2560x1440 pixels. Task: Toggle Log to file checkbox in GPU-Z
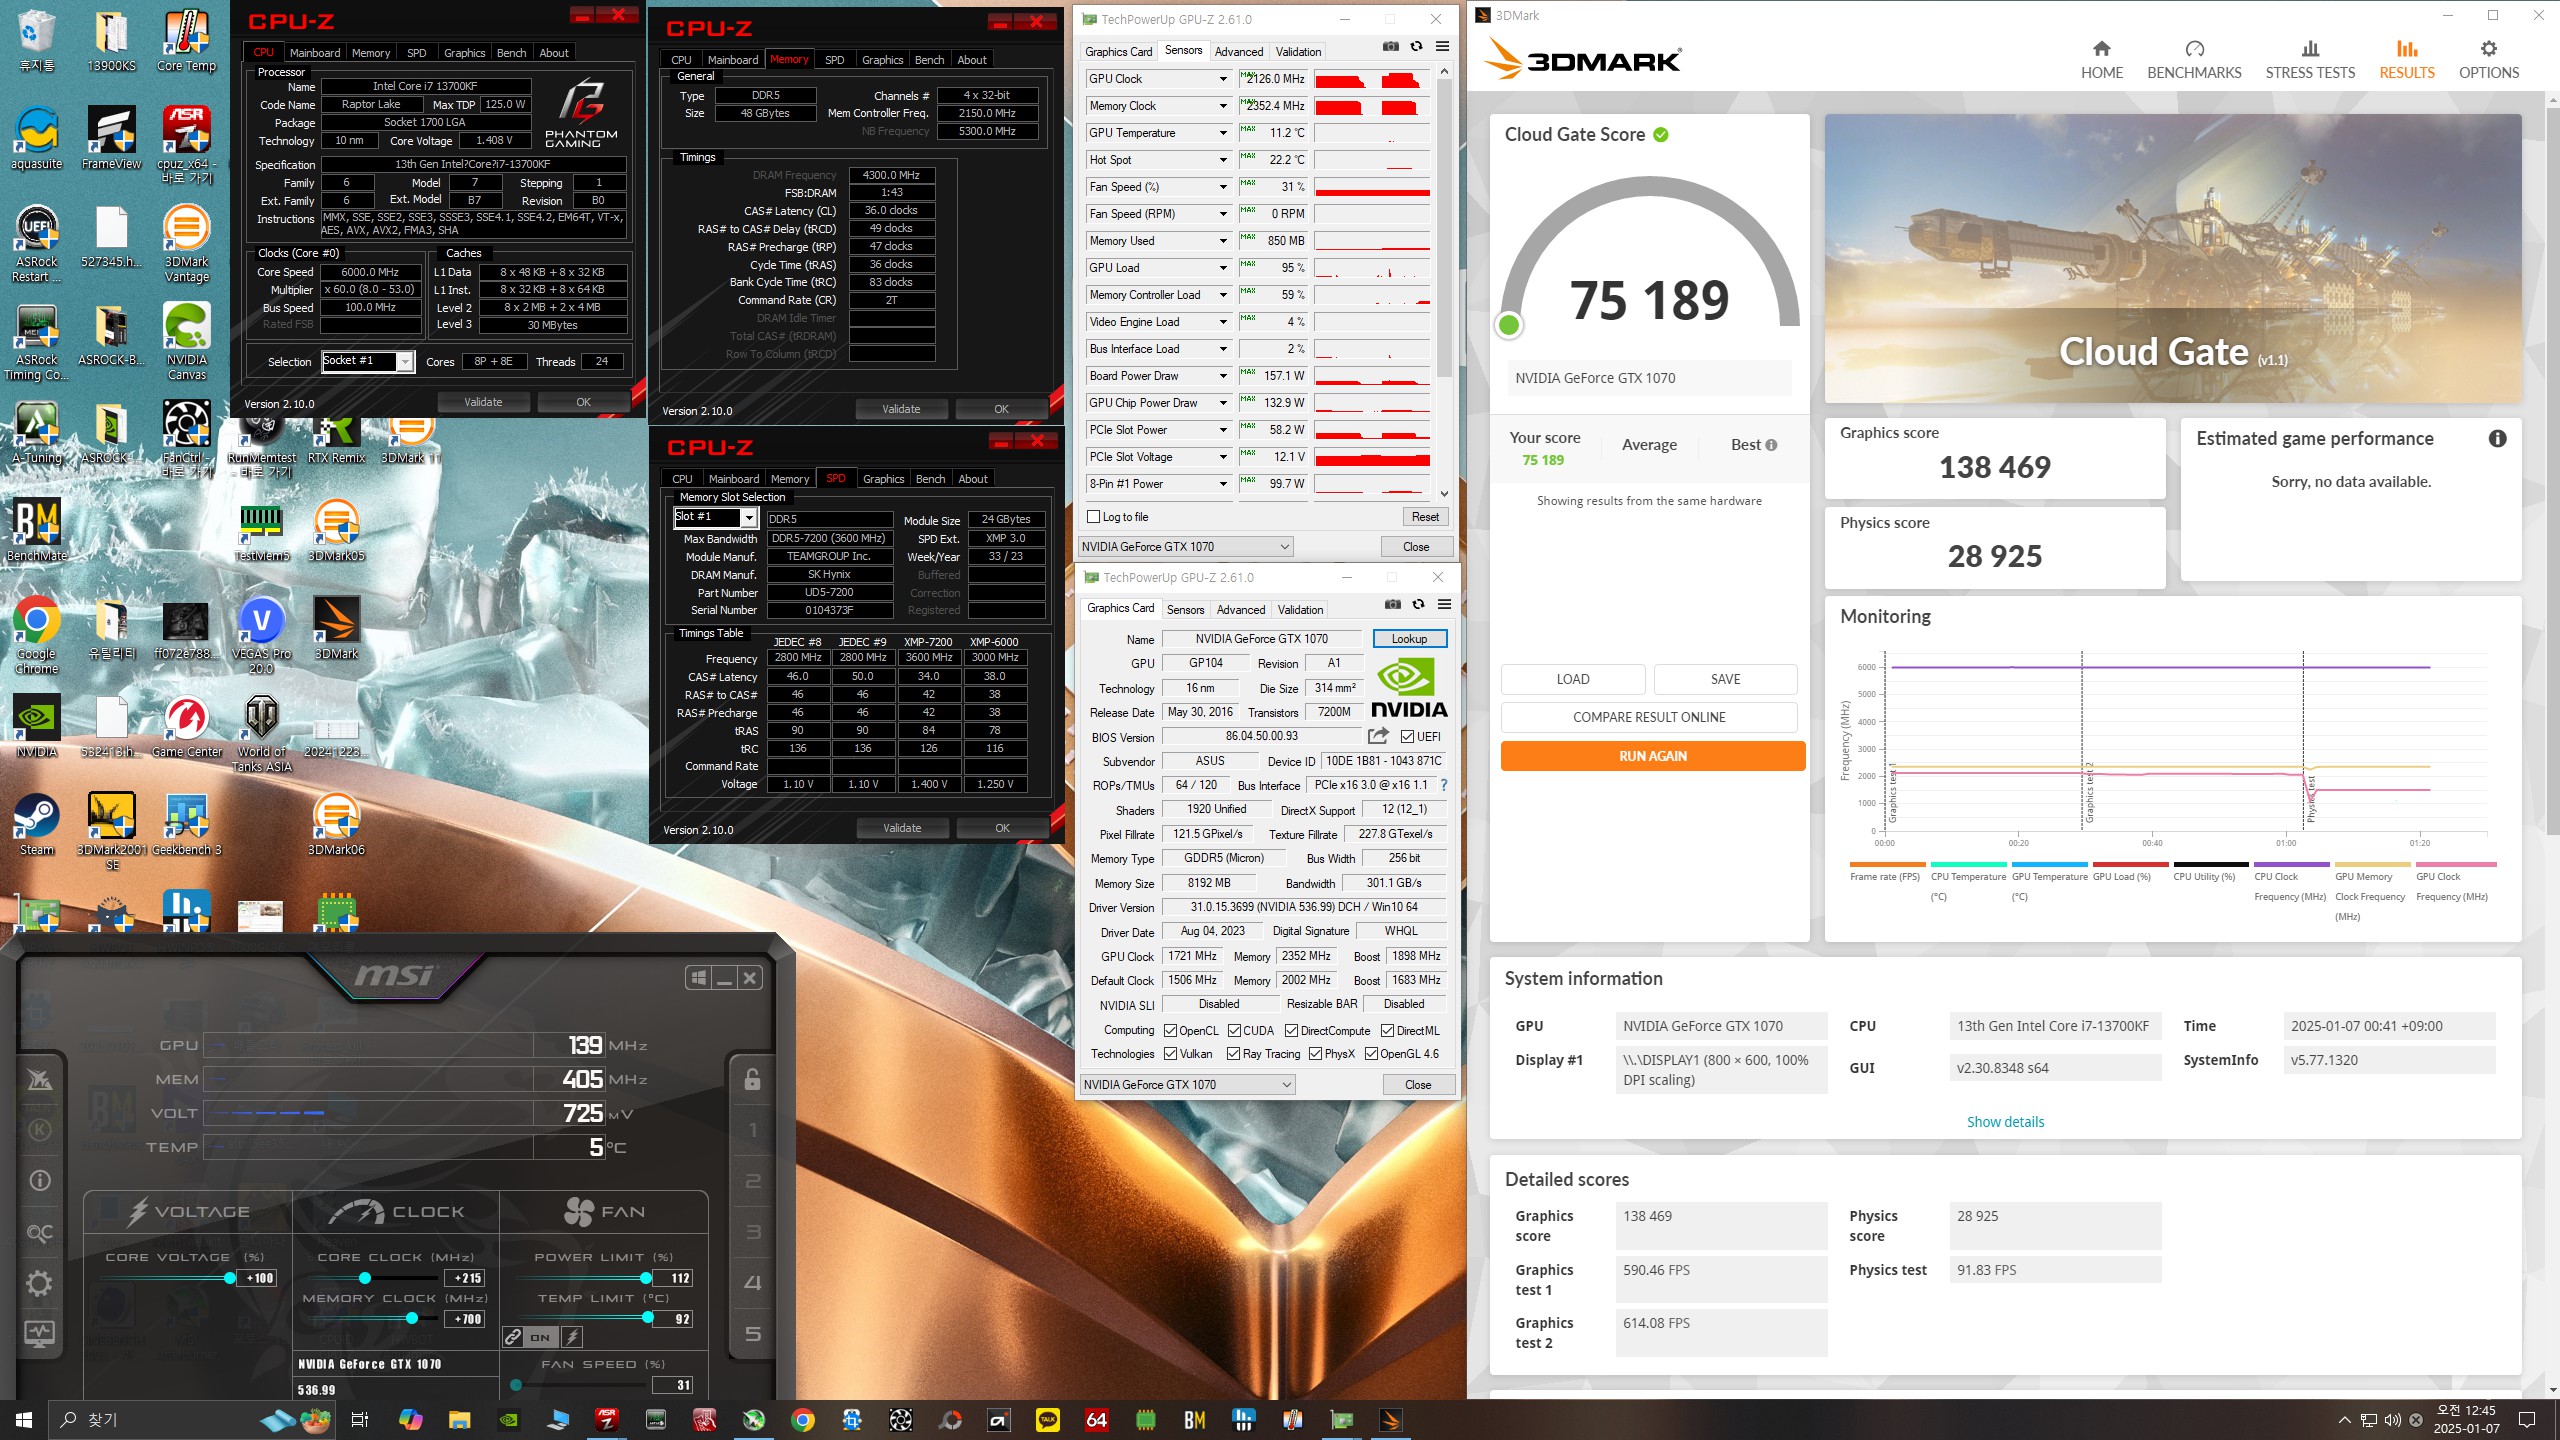click(x=1093, y=517)
